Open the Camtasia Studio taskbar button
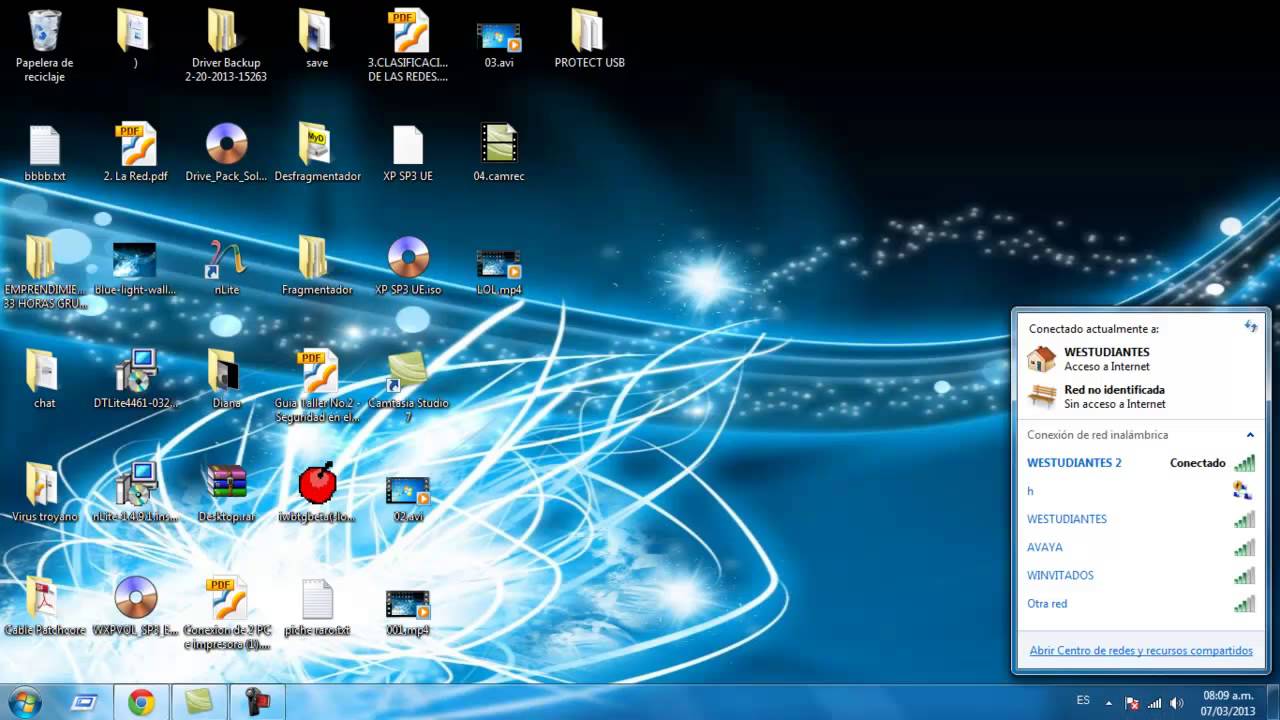The height and width of the screenshot is (720, 1280). pyautogui.click(x=199, y=702)
